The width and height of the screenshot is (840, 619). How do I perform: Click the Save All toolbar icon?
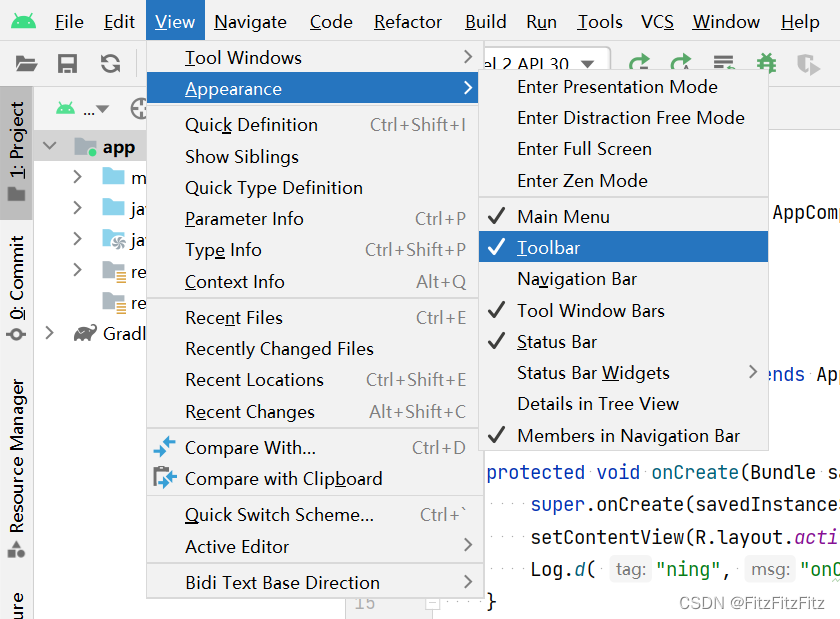68,64
